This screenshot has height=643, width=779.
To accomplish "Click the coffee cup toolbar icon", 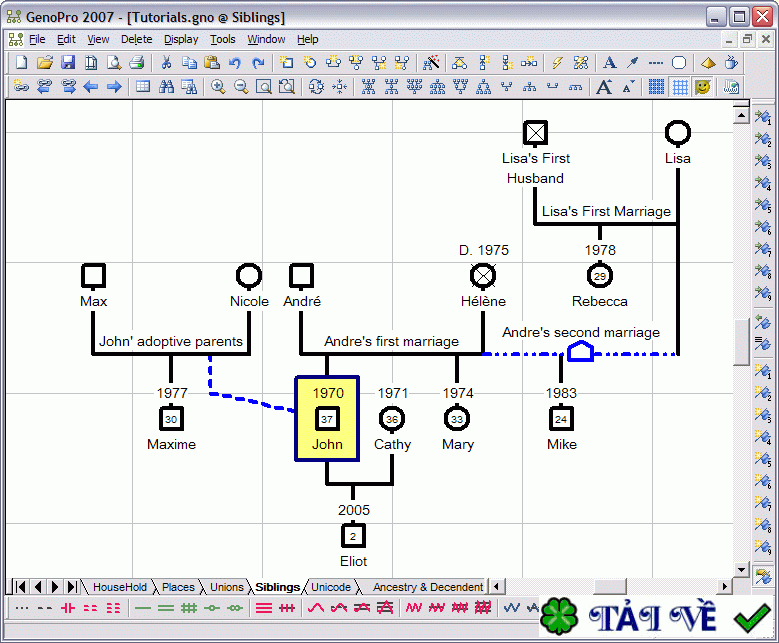I will click(x=731, y=63).
